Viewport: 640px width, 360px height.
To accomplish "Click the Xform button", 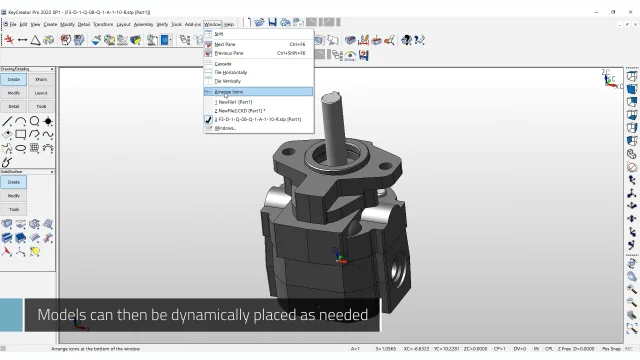I will [x=41, y=80].
